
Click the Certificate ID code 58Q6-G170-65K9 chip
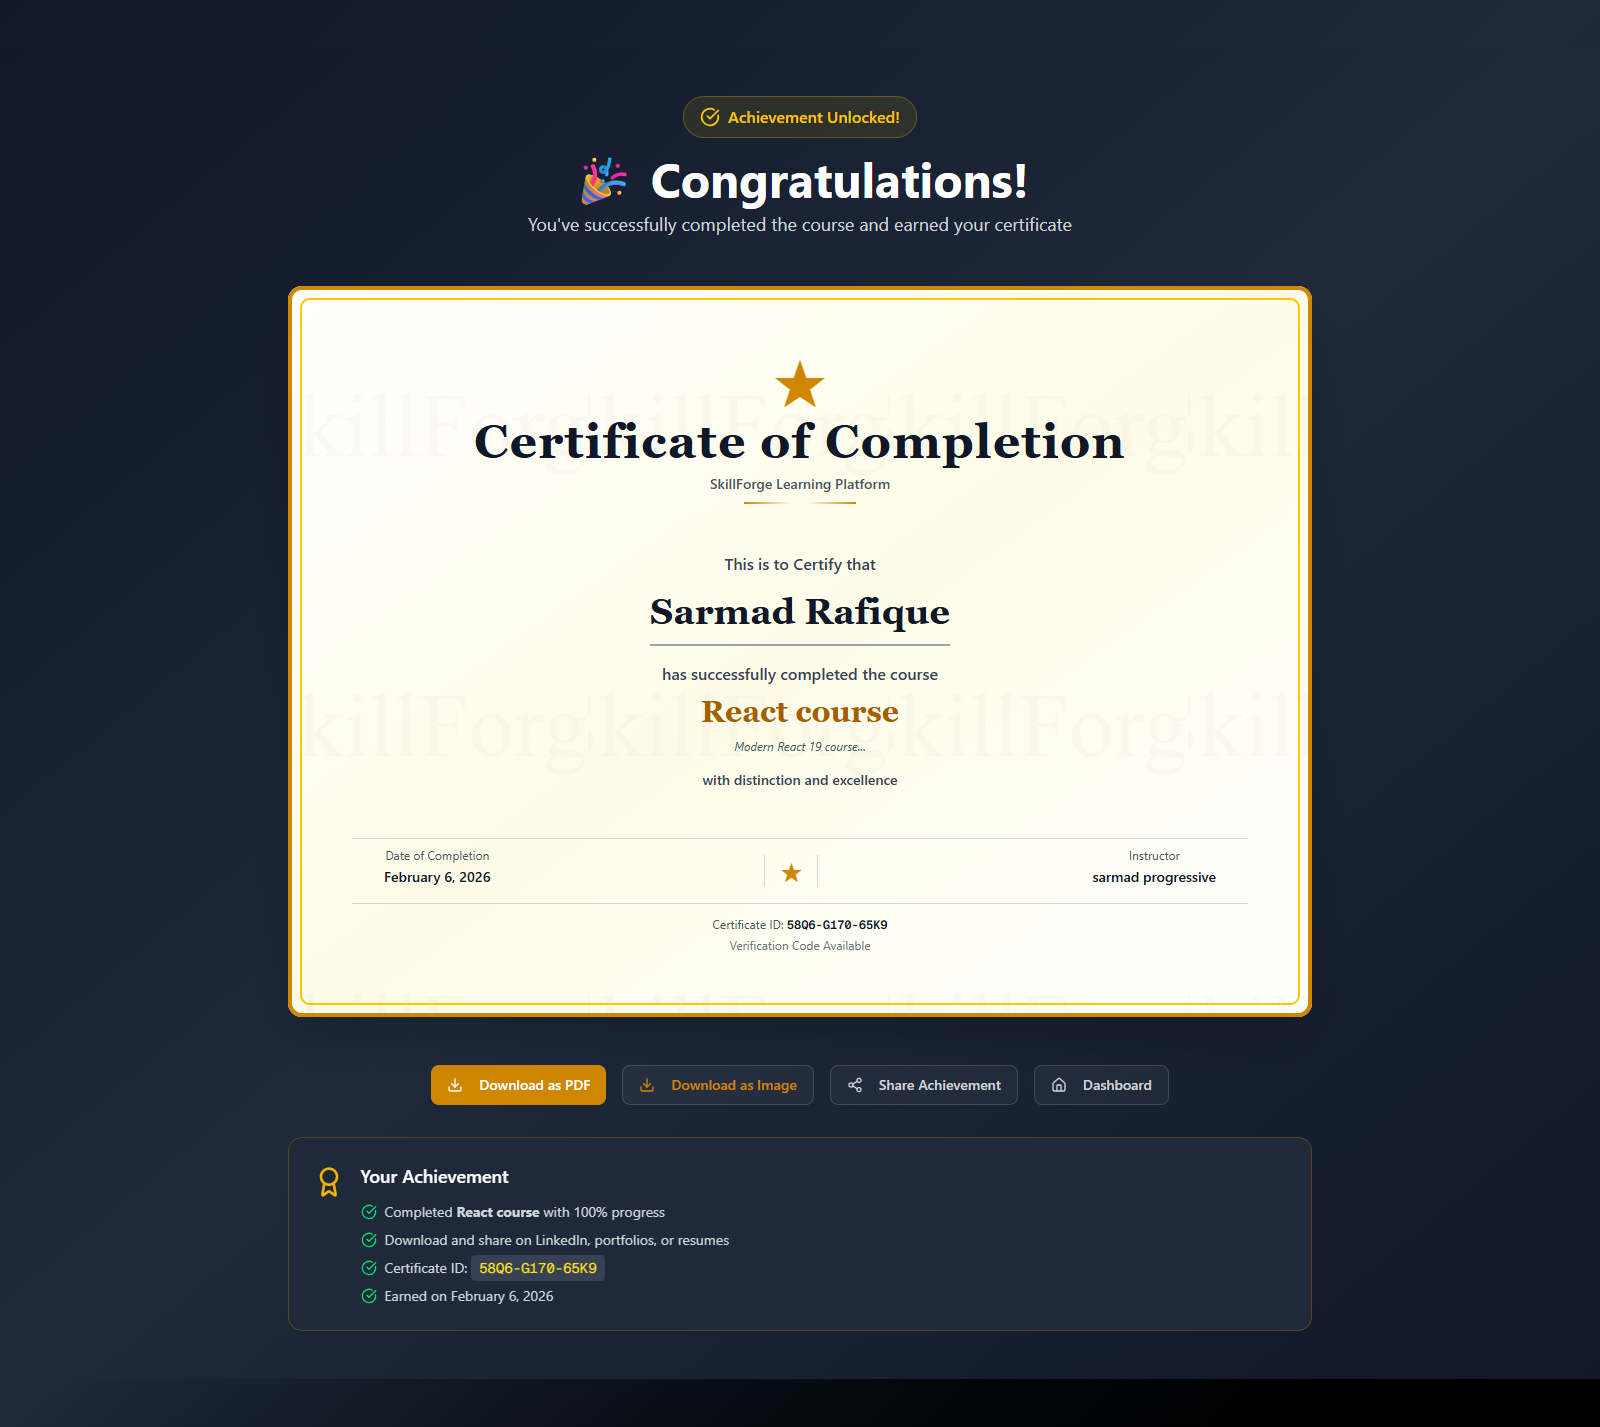tap(537, 1268)
